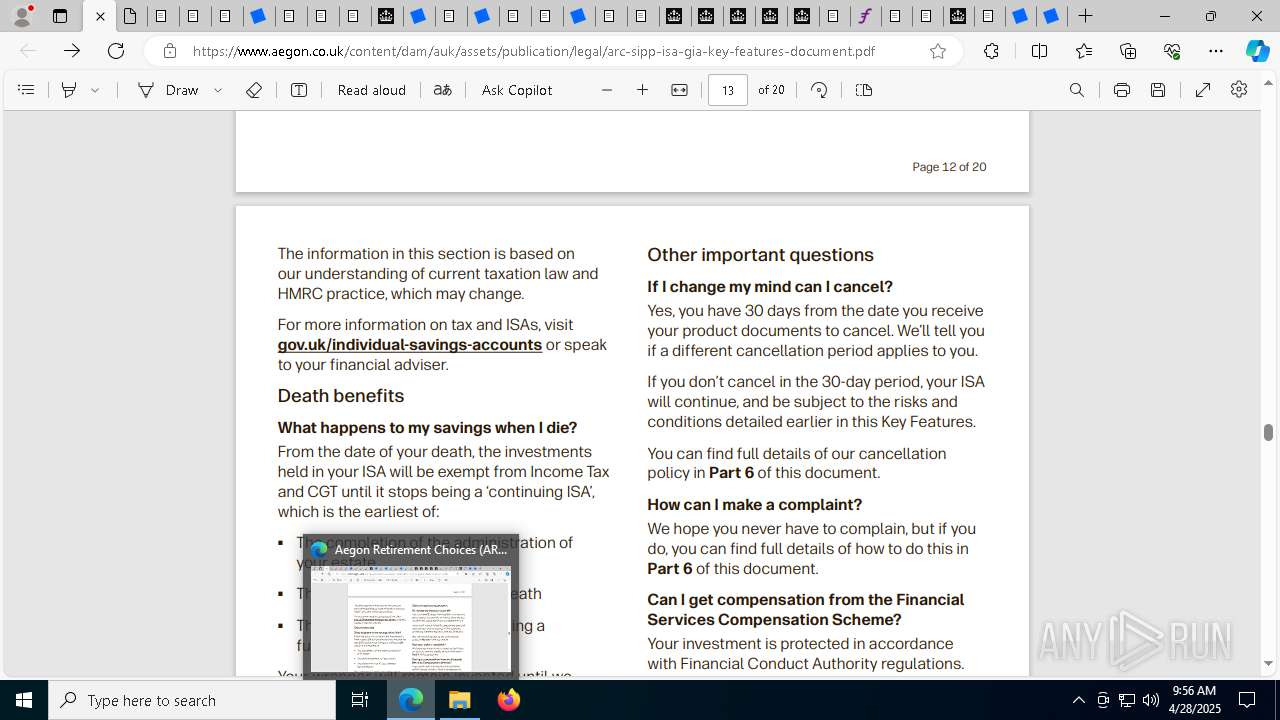This screenshot has height=720, width=1280.
Task: Print the PDF document
Action: 1122,90
